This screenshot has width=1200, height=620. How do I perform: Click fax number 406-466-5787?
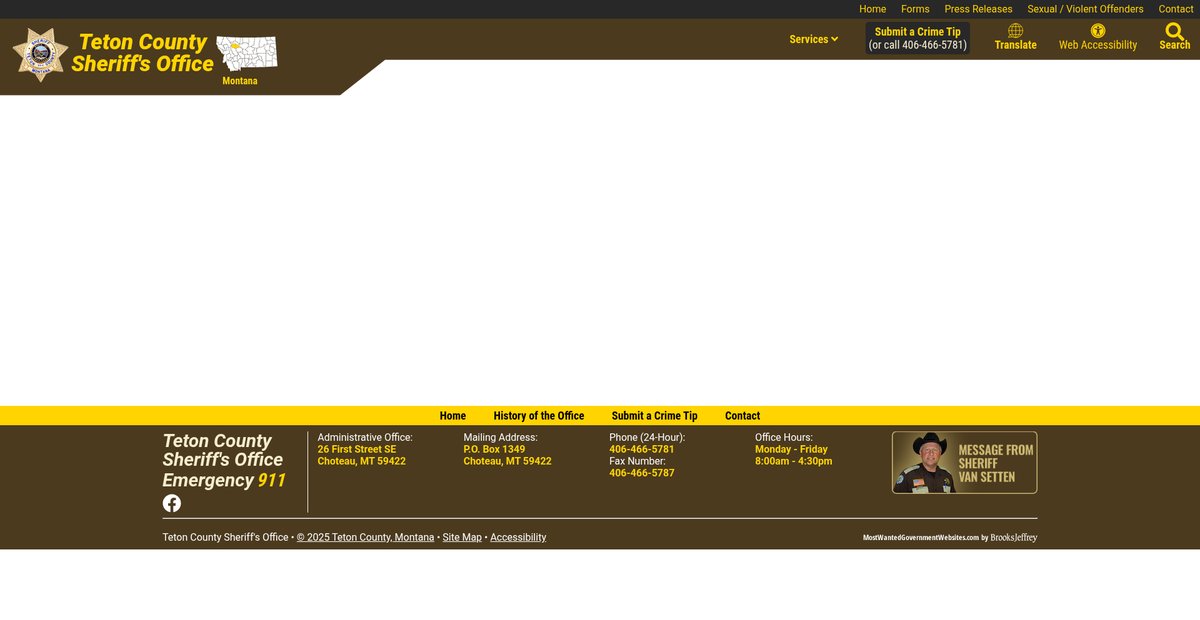(x=642, y=473)
